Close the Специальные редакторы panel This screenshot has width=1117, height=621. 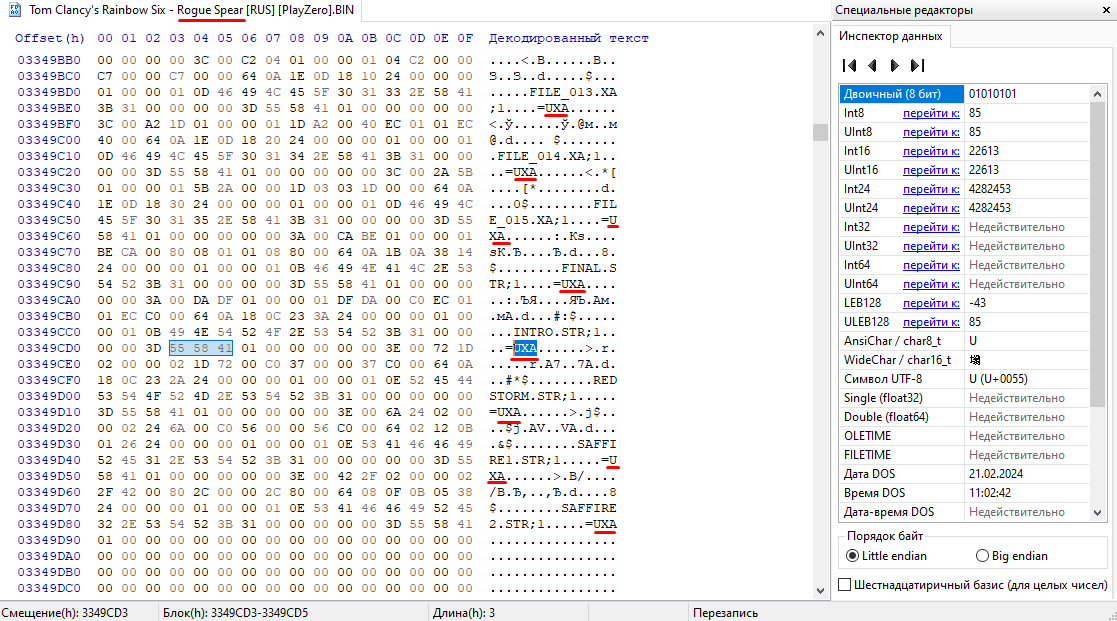[1106, 10]
